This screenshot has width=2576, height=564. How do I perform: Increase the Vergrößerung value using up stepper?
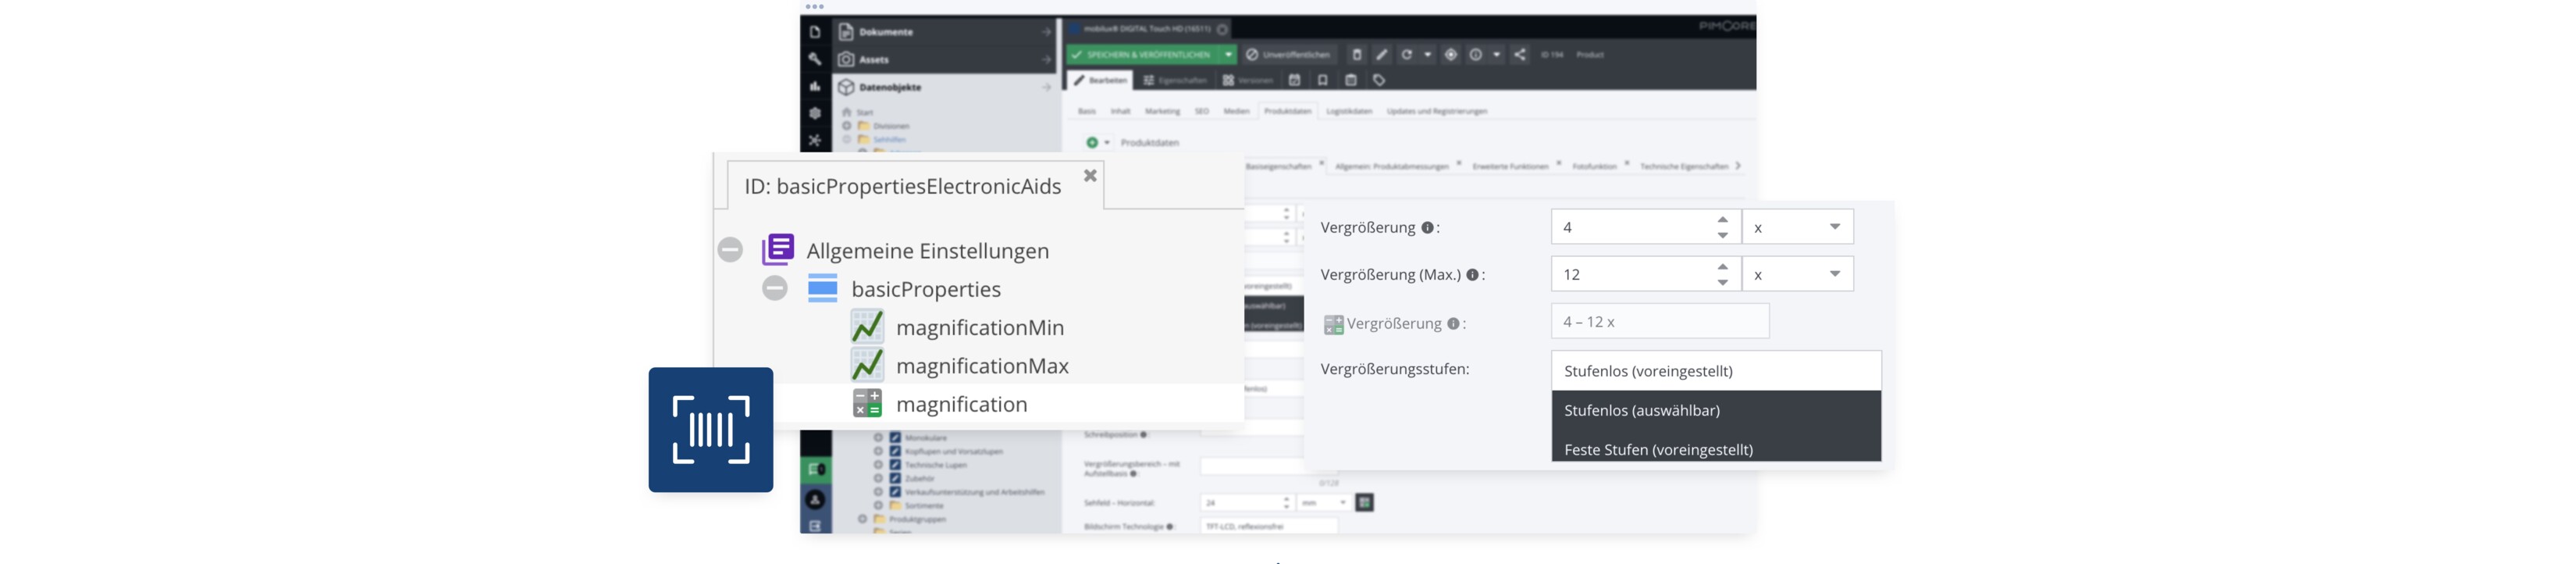1722,219
